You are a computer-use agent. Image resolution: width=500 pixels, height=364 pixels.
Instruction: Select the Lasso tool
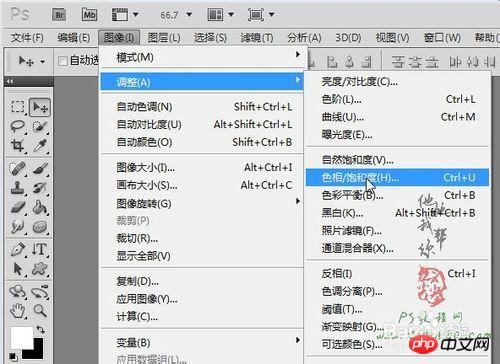click(17, 126)
